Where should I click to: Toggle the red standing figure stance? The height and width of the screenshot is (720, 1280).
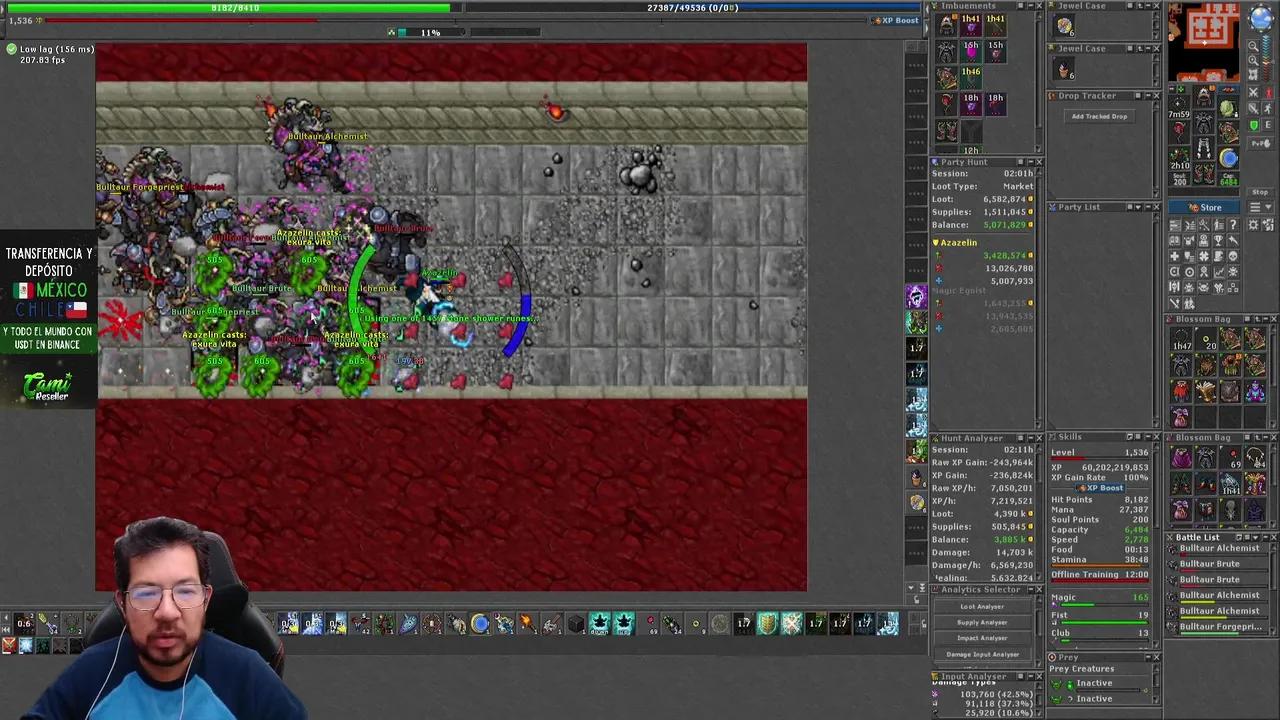[x=1269, y=92]
